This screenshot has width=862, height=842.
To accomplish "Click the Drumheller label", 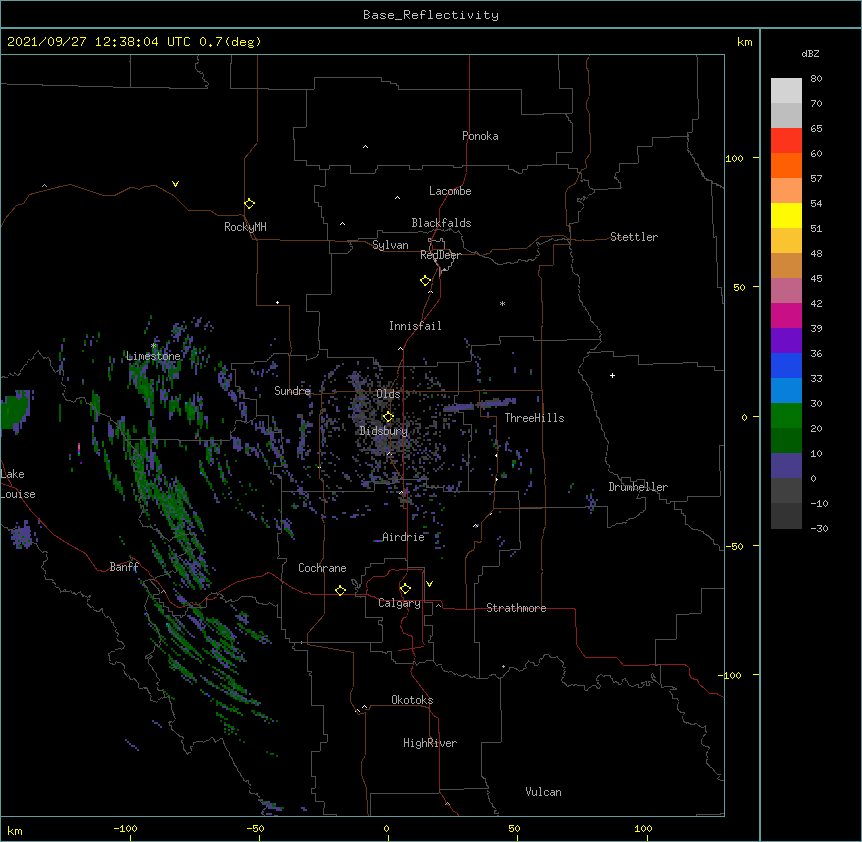I will tap(638, 487).
